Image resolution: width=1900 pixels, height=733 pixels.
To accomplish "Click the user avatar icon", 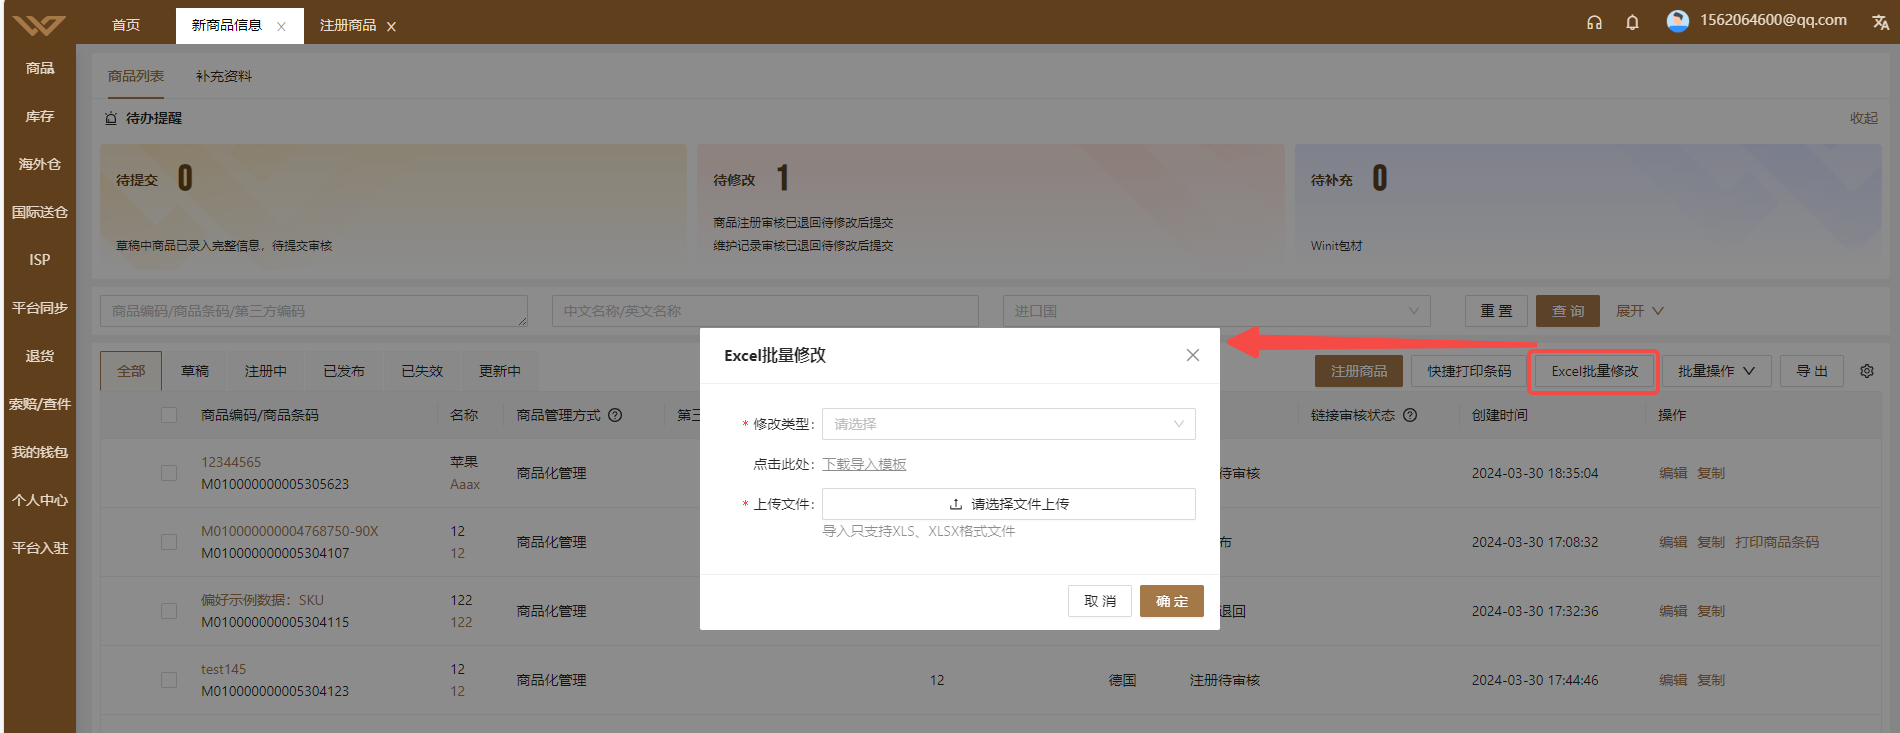I will (x=1677, y=20).
